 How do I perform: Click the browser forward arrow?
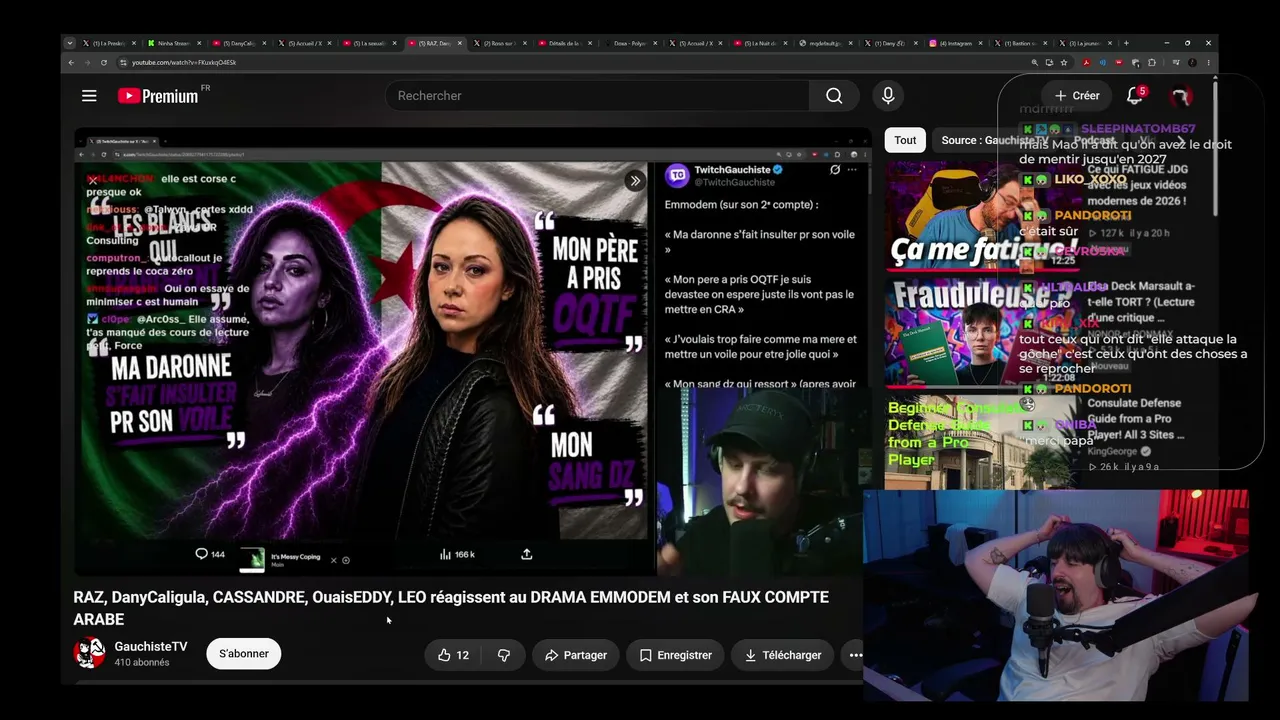[87, 62]
